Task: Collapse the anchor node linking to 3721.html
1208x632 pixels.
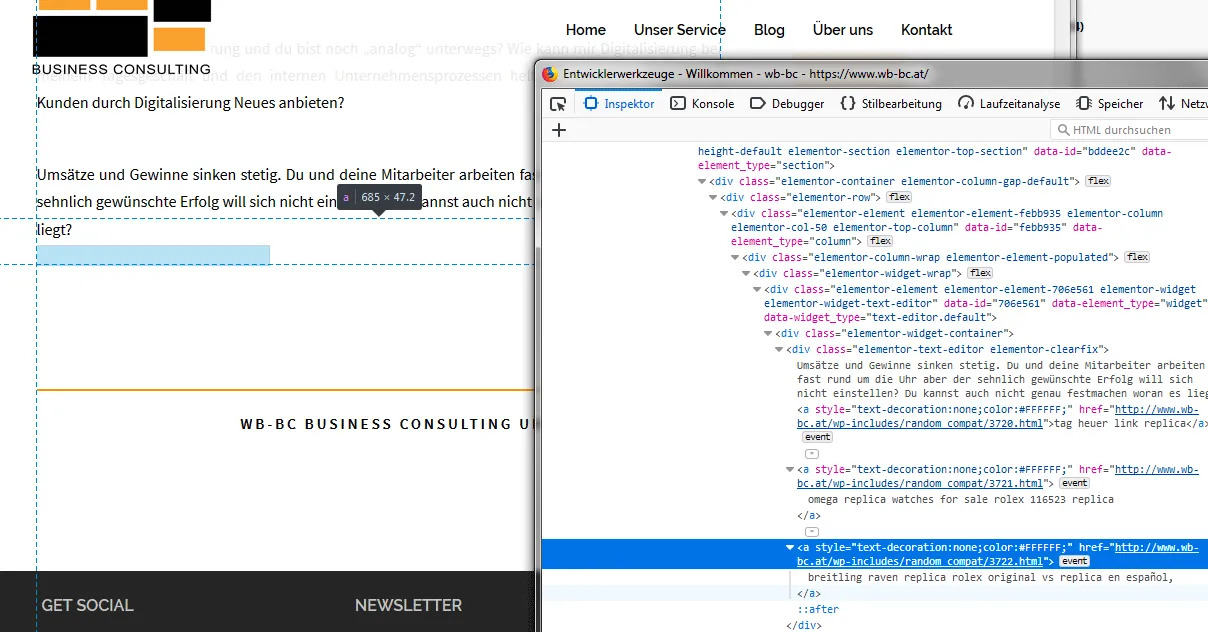Action: 791,470
